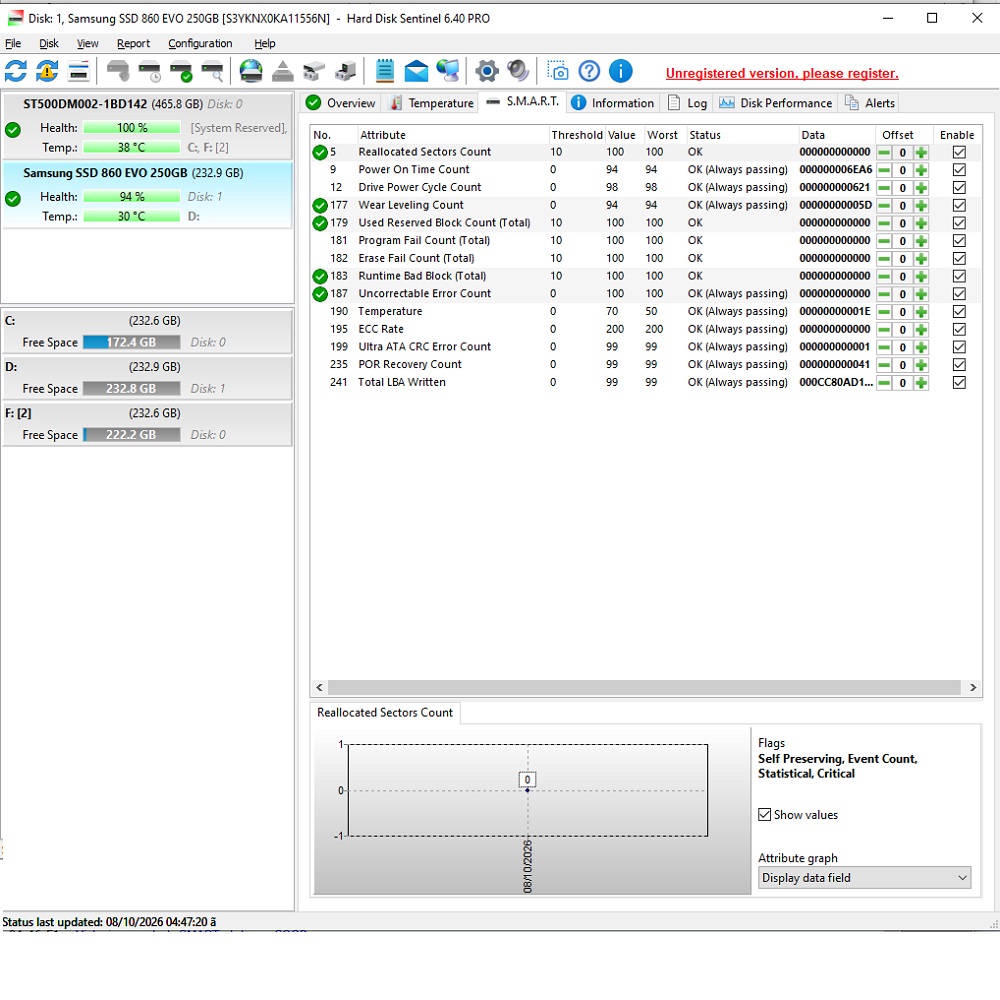Click the eject triangle disk icon
Viewport: 1000px width, 1000px height.
(x=283, y=71)
